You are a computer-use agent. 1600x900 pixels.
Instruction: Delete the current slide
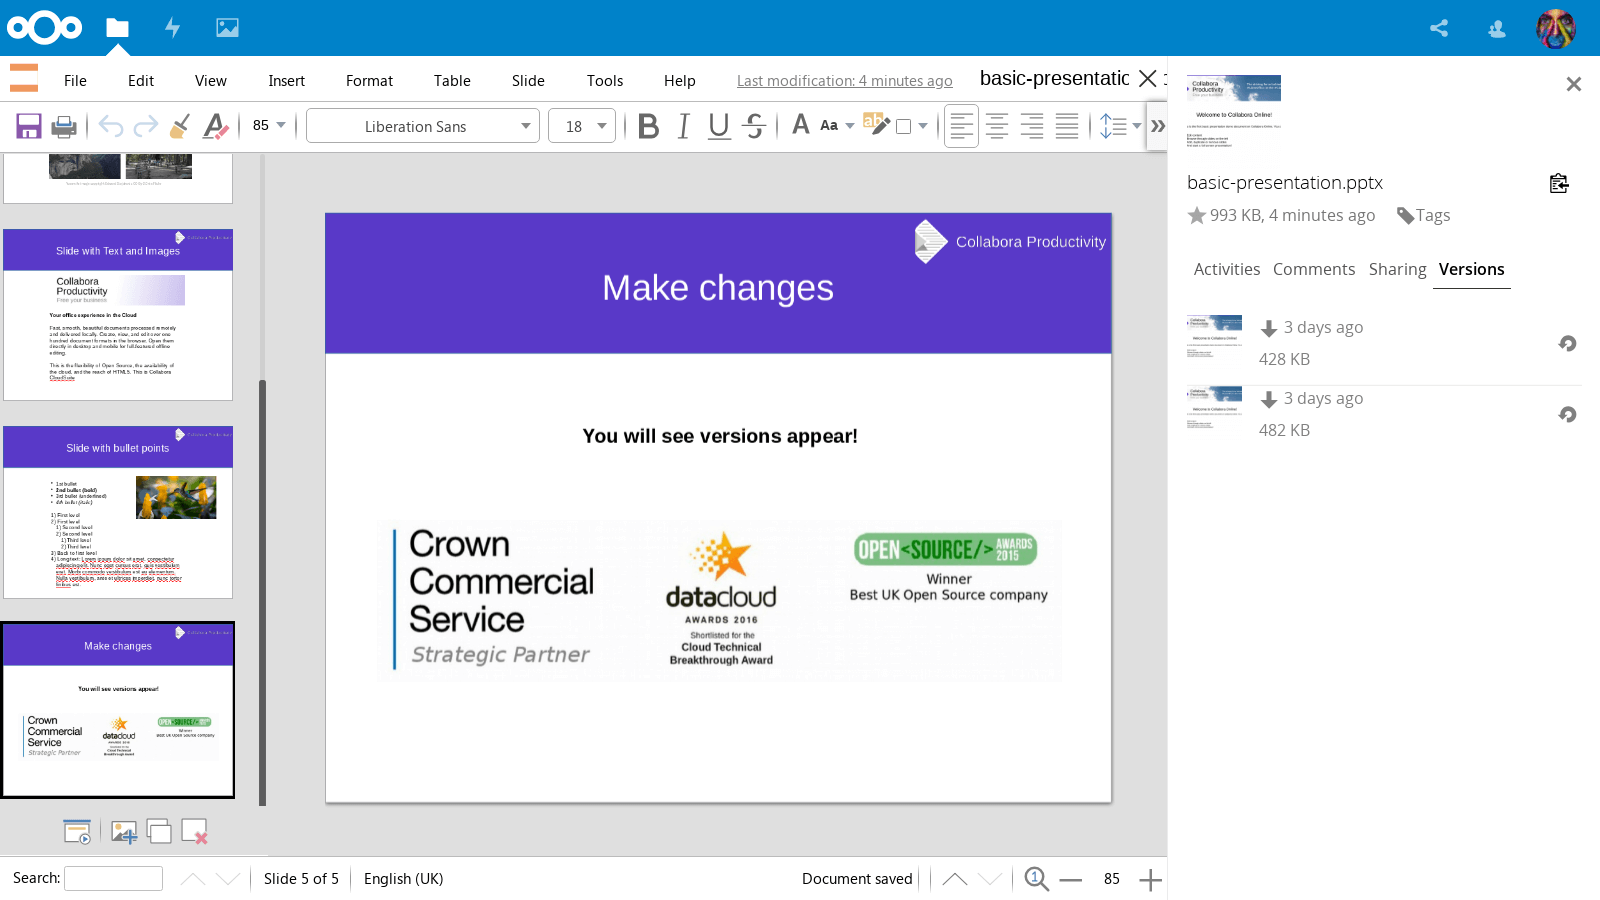[x=194, y=832]
